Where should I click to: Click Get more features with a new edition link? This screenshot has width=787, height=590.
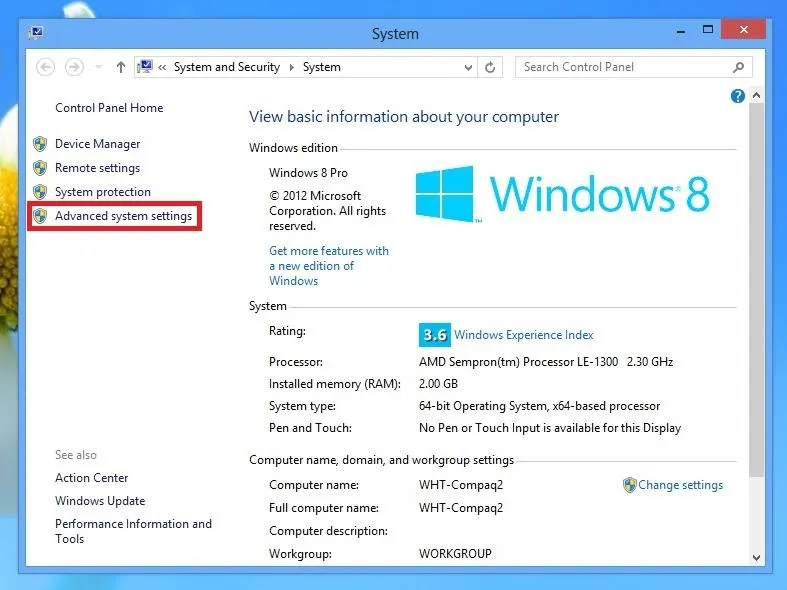coord(329,266)
